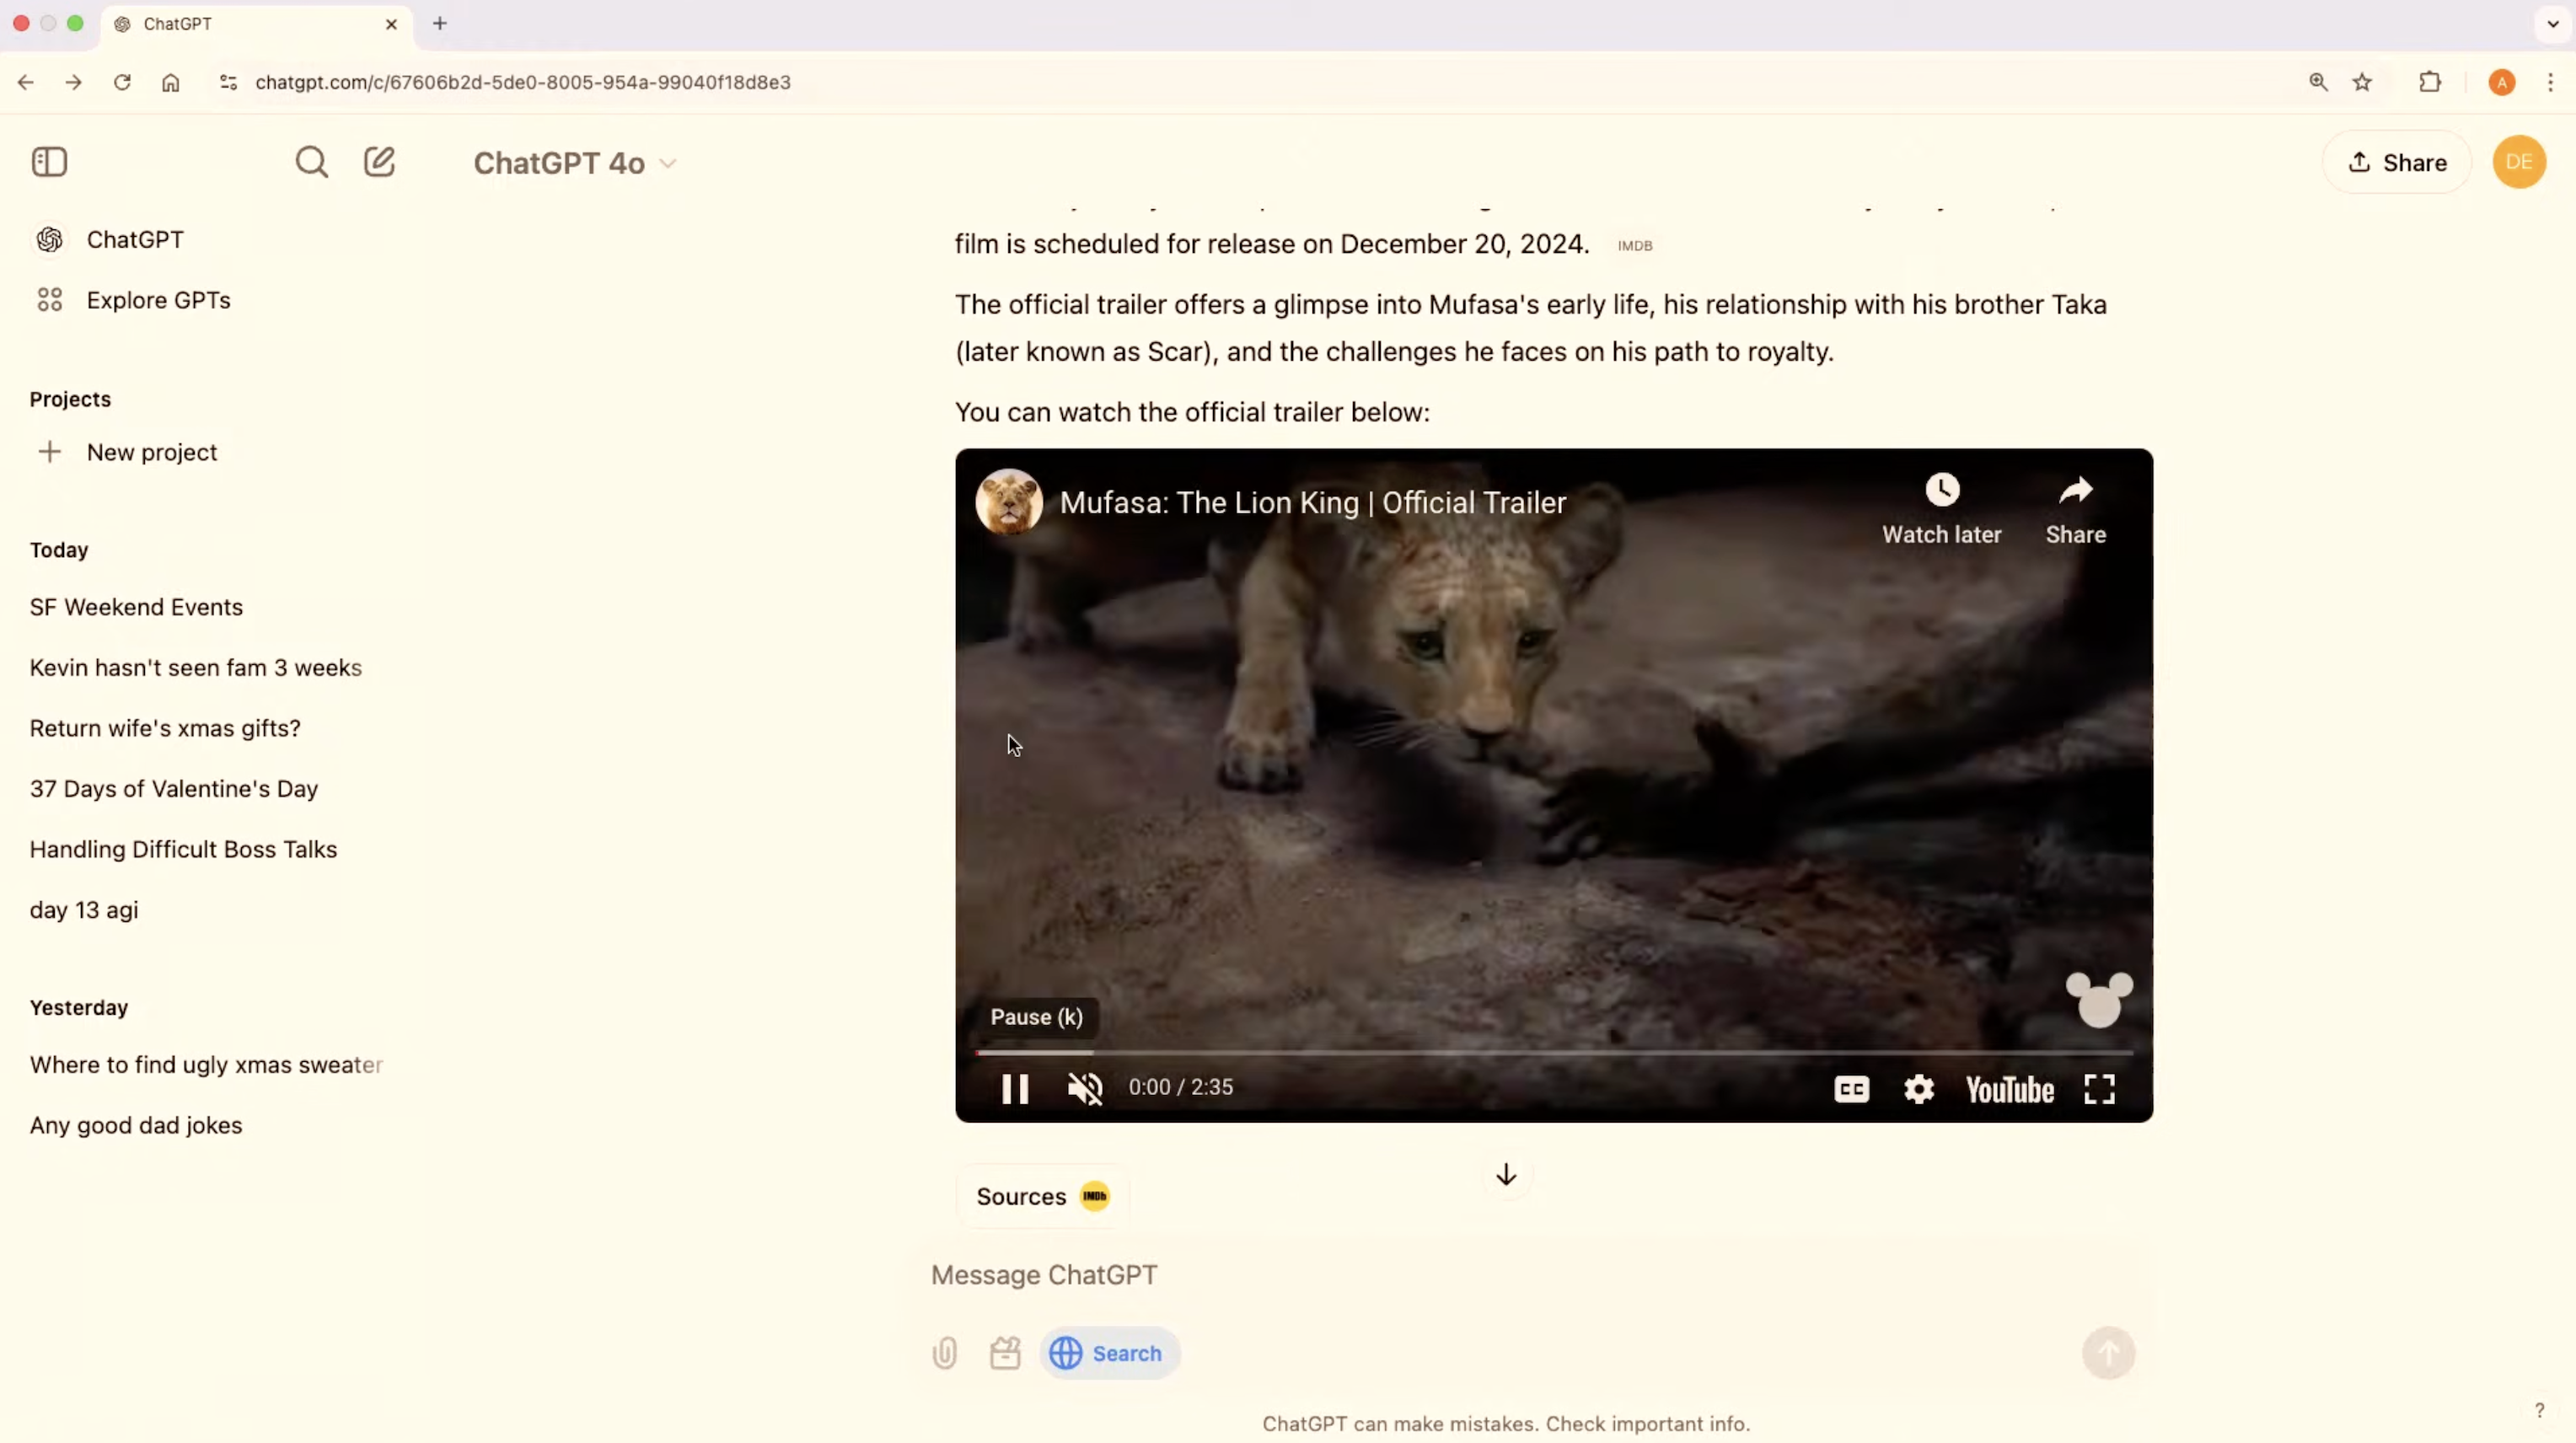Screen dimensions: 2576x1443
Task: Start a new chat with compose icon
Action: pyautogui.click(x=379, y=162)
